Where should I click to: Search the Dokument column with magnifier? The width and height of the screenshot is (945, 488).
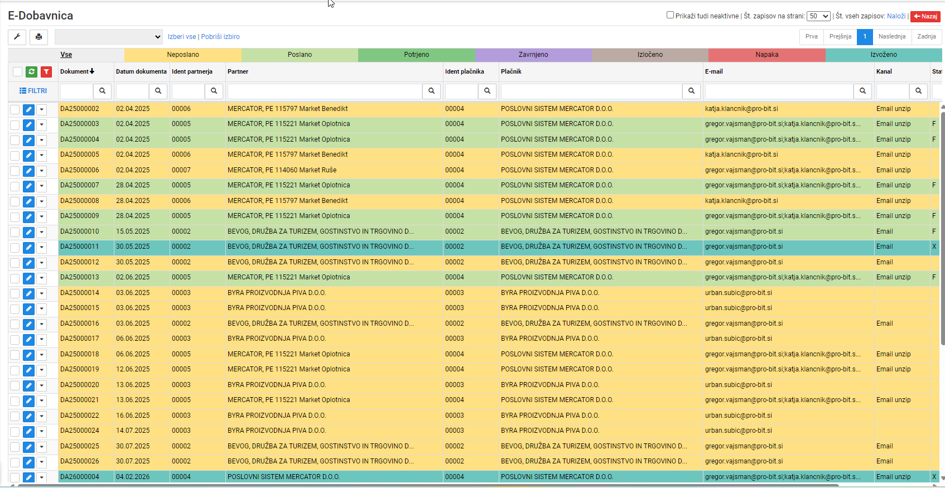coord(102,91)
